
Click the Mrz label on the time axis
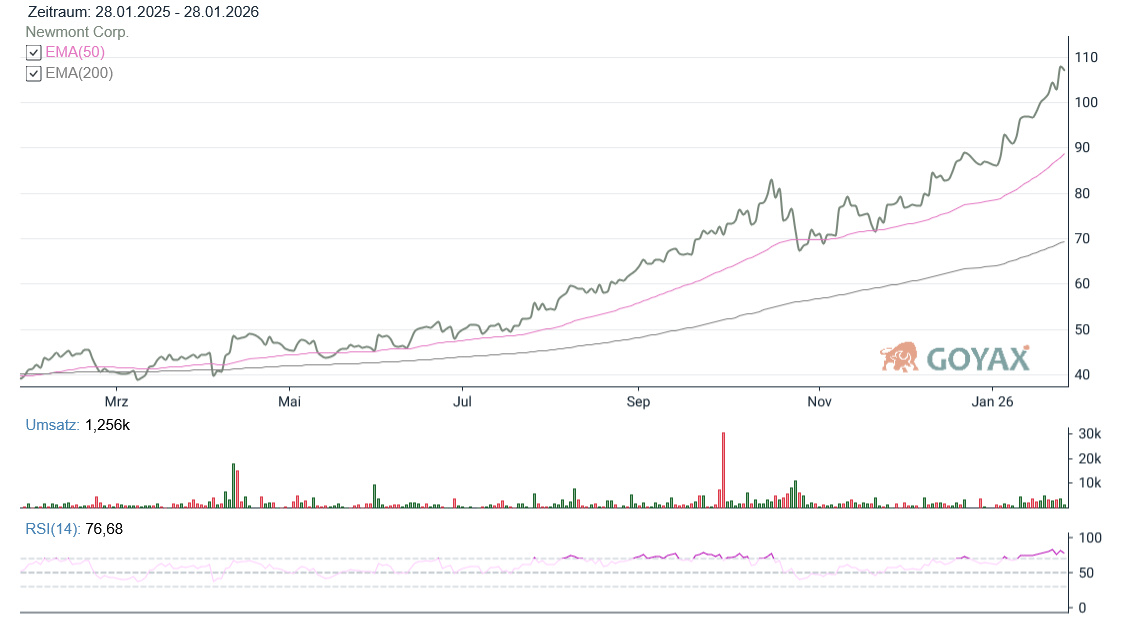pos(116,402)
